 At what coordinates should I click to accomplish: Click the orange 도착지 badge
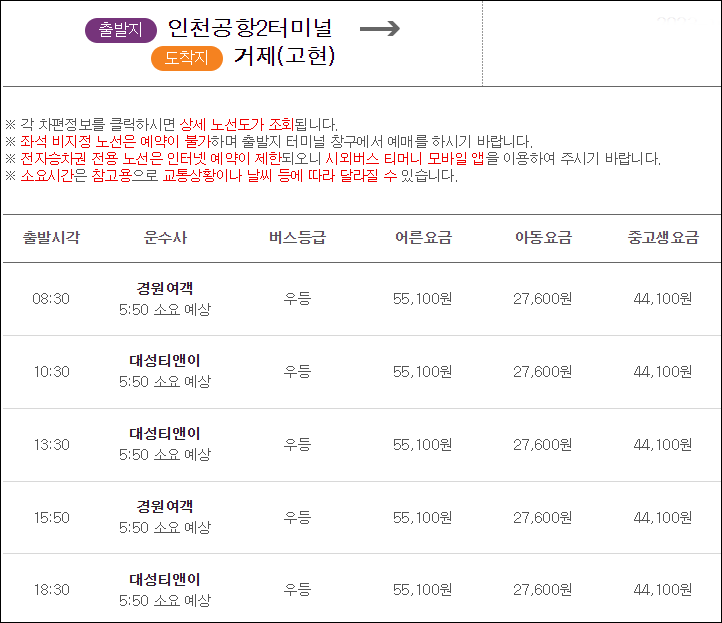click(x=187, y=58)
